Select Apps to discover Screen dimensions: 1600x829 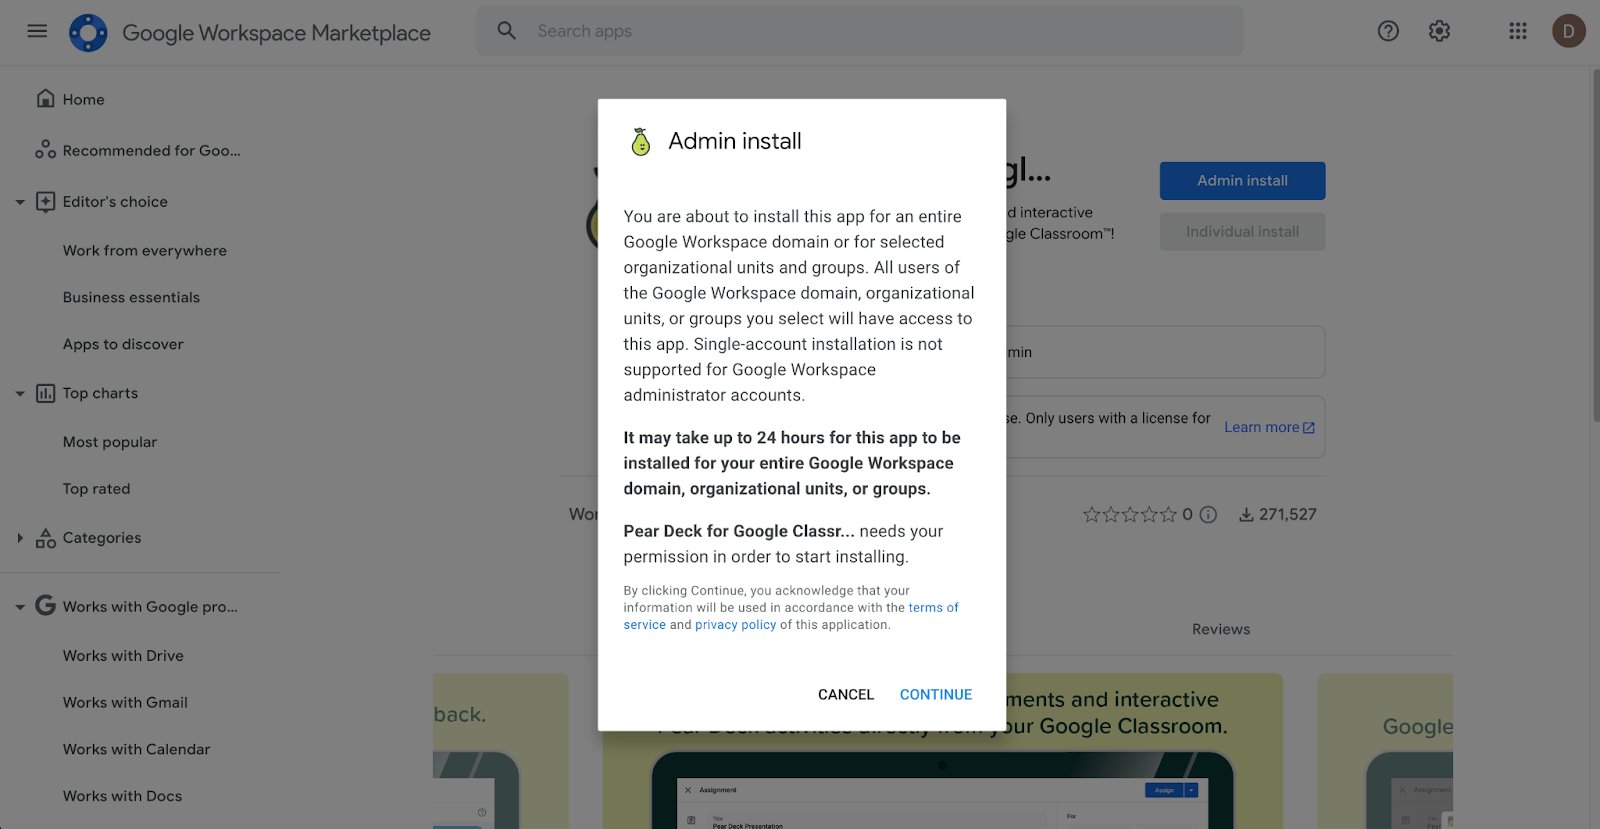pos(123,344)
